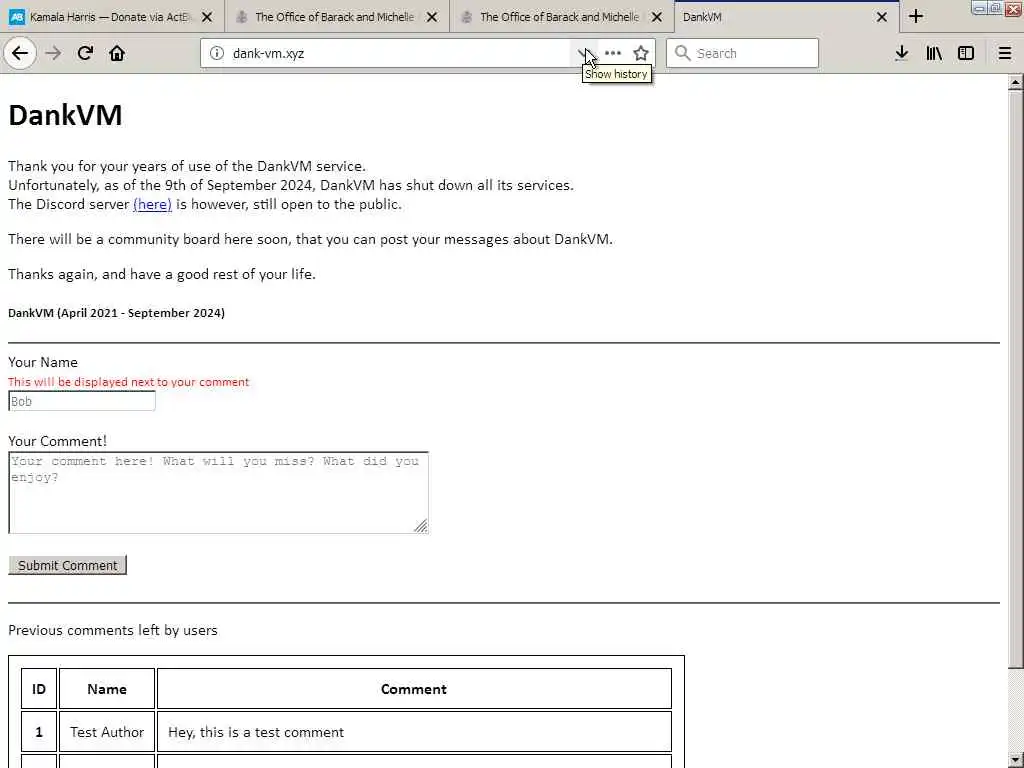Image resolution: width=1024 pixels, height=768 pixels.
Task: Close the second Office of Barack tab
Action: 657,17
